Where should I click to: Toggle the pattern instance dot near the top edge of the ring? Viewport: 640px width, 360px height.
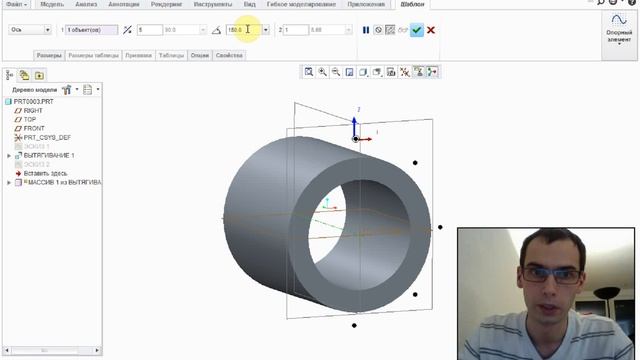415,163
